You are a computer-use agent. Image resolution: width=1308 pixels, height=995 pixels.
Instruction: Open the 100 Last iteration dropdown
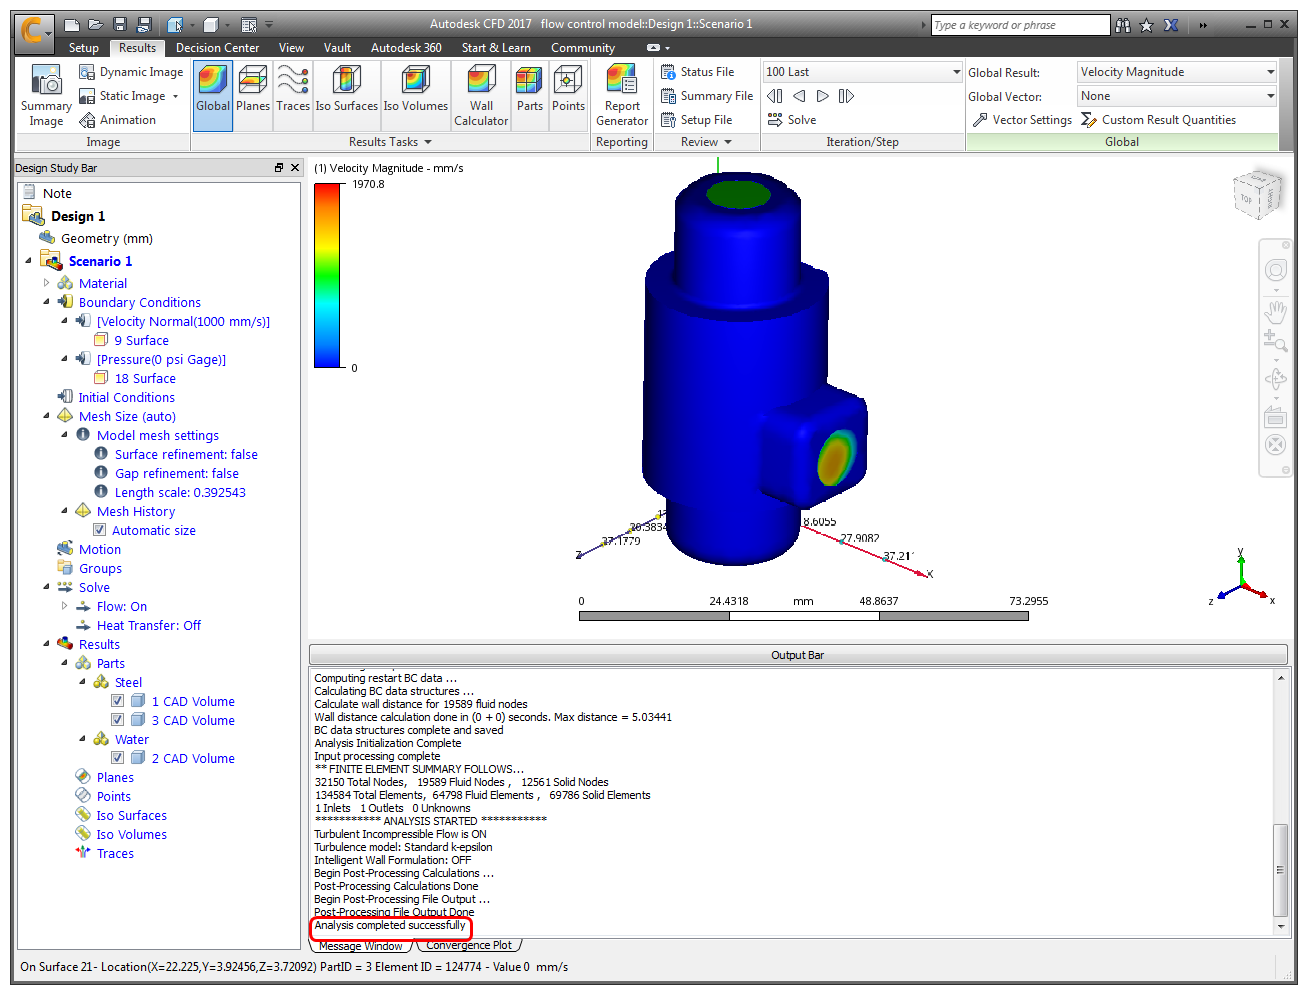point(862,72)
